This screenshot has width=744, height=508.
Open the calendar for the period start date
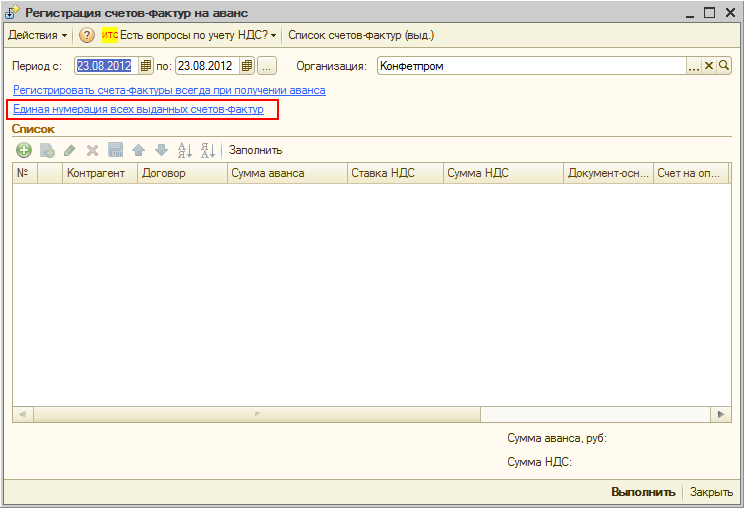146,66
